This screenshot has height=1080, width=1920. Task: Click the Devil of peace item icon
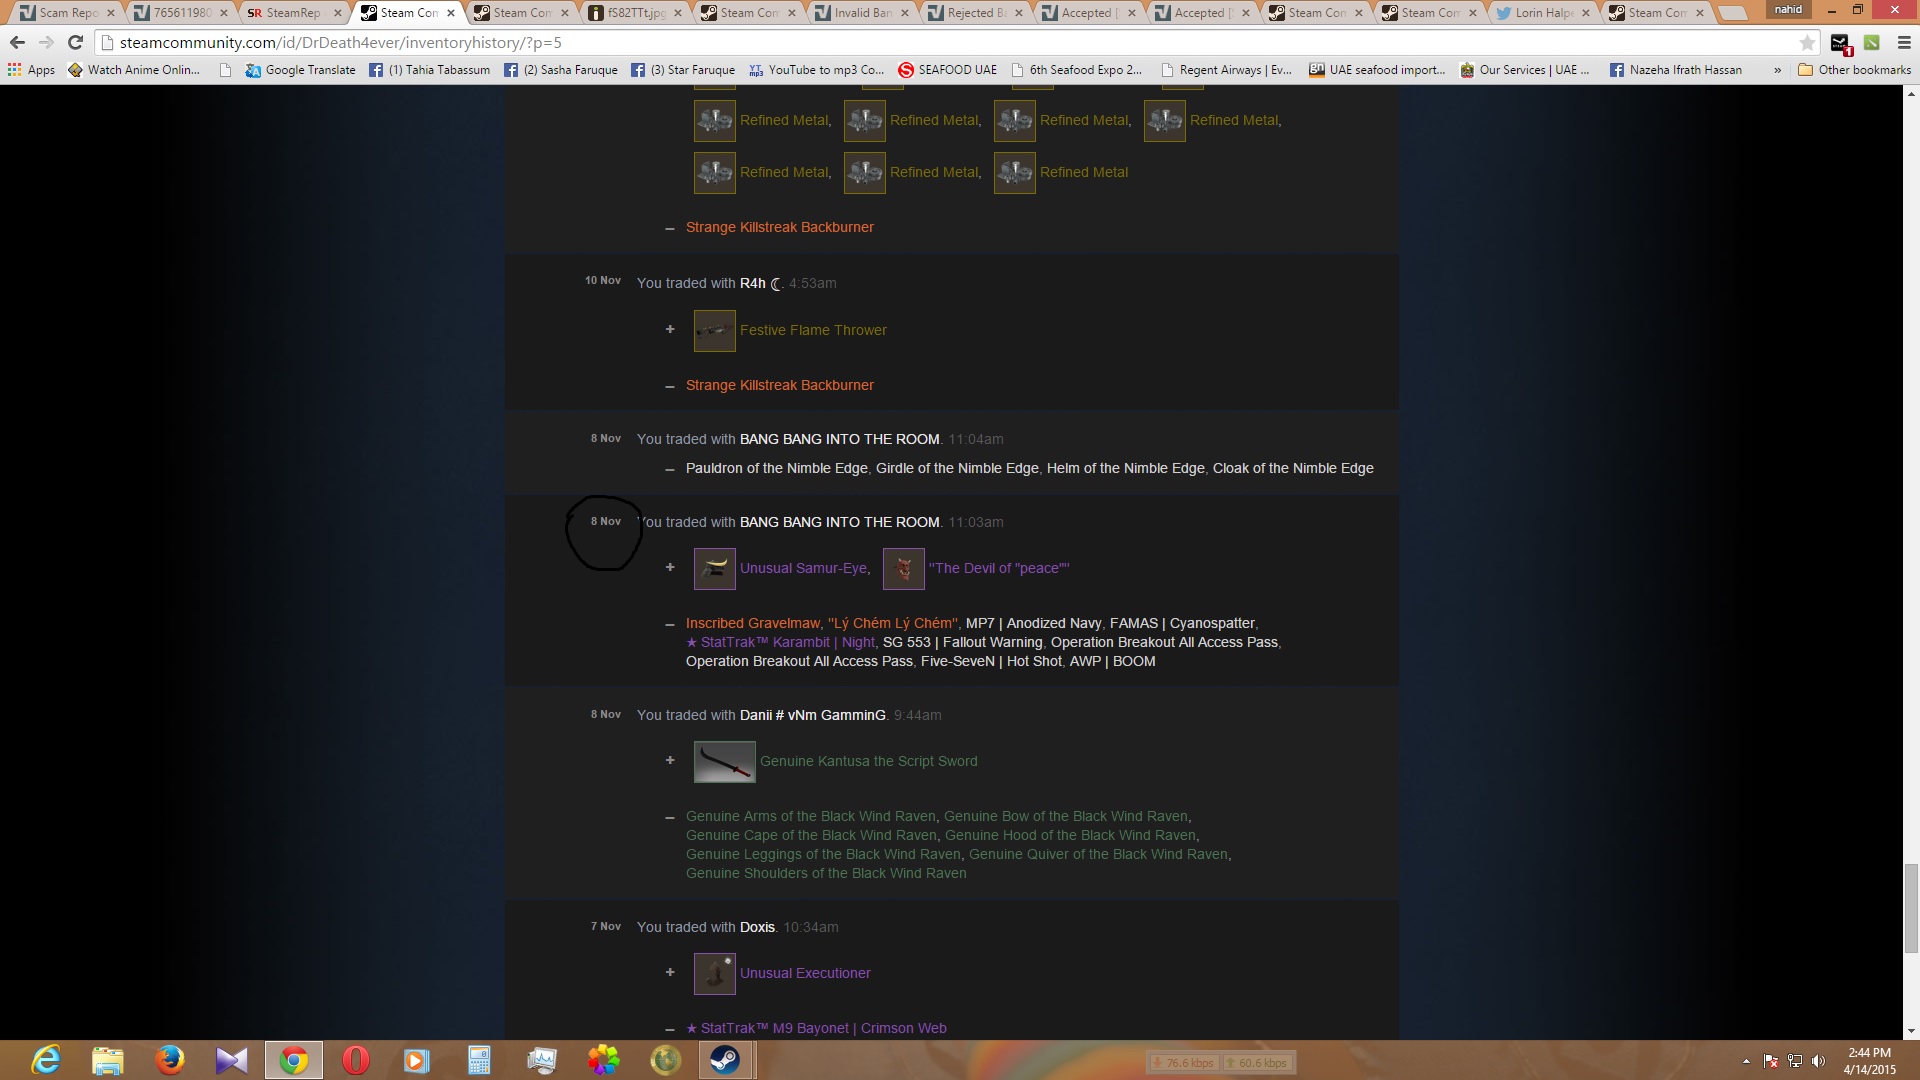(903, 569)
